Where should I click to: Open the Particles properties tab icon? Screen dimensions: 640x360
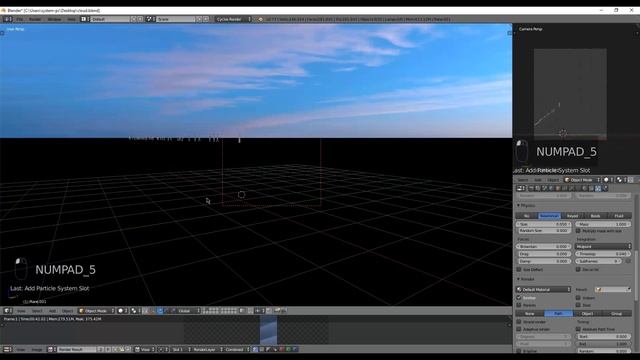coord(598,188)
